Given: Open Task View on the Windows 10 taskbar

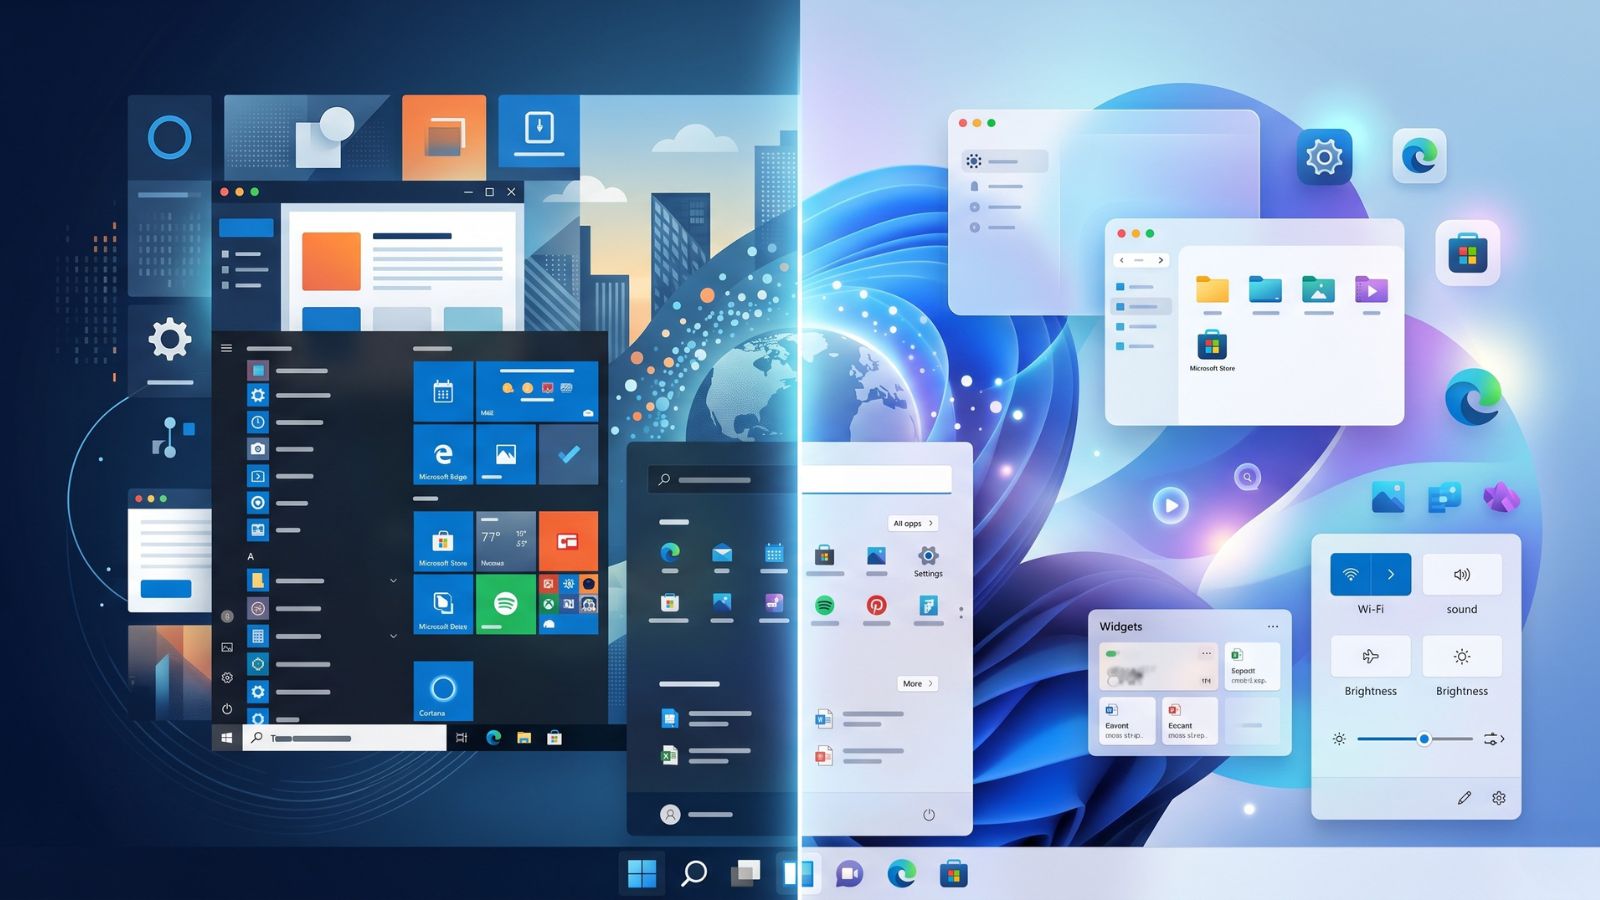Looking at the screenshot, I should point(461,738).
